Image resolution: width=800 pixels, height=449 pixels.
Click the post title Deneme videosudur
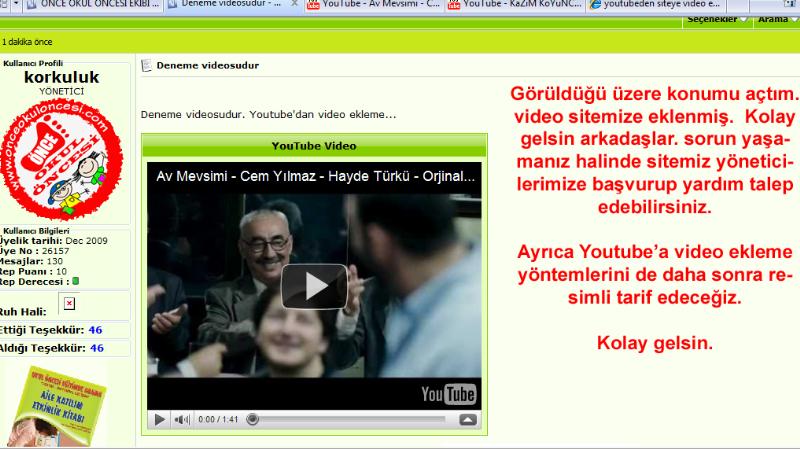pos(208,65)
